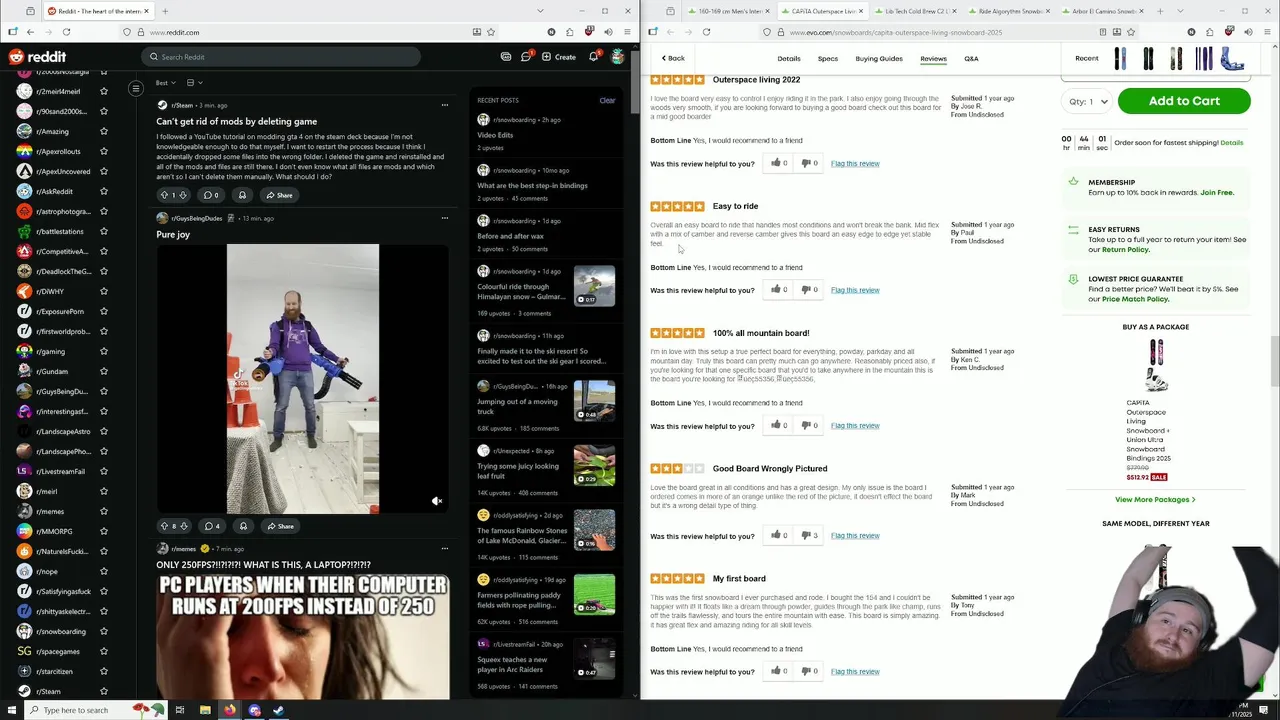The image size is (1280, 720).
Task: Open the feed view layout dropdown
Action: pyautogui.click(x=194, y=83)
